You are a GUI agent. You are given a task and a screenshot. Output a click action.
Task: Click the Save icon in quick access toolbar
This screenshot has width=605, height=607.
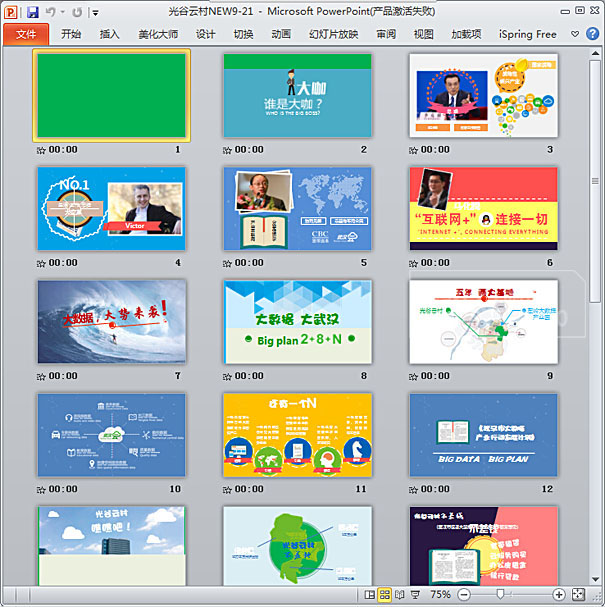point(32,12)
